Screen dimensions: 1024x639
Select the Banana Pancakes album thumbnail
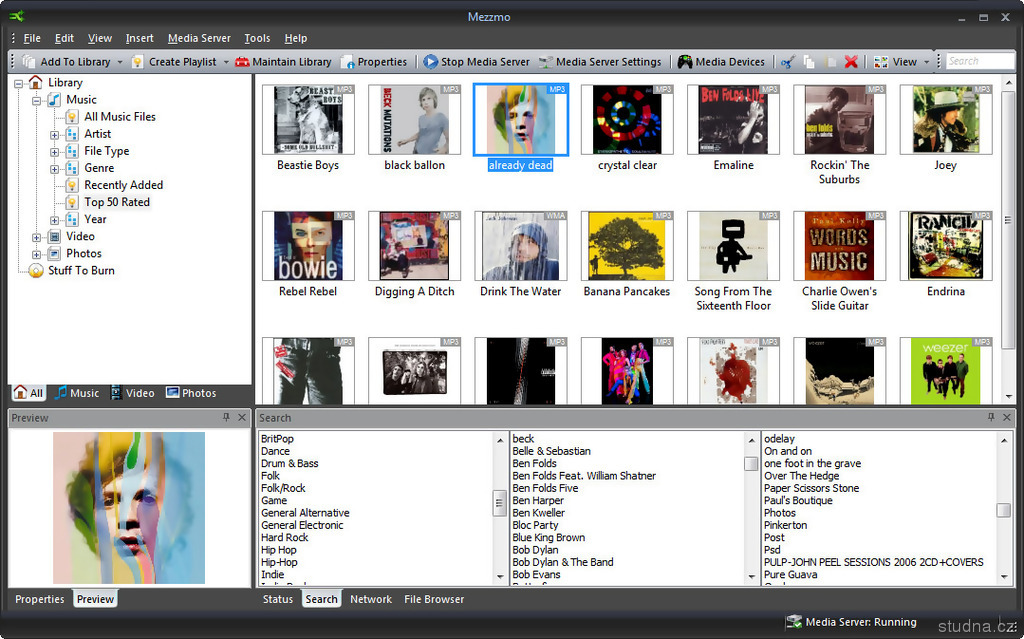coord(627,246)
